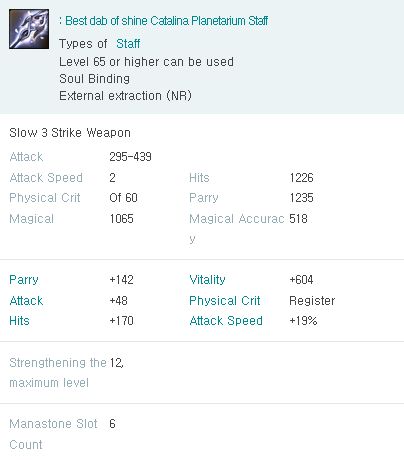Click the green Attack bonus label
Image resolution: width=404 pixels, height=460 pixels.
(x=26, y=301)
